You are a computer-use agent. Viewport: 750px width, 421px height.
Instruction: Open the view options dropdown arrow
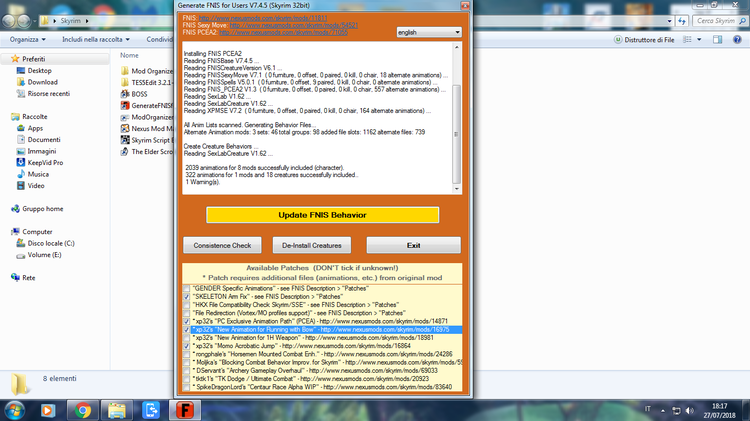[x=699, y=40]
